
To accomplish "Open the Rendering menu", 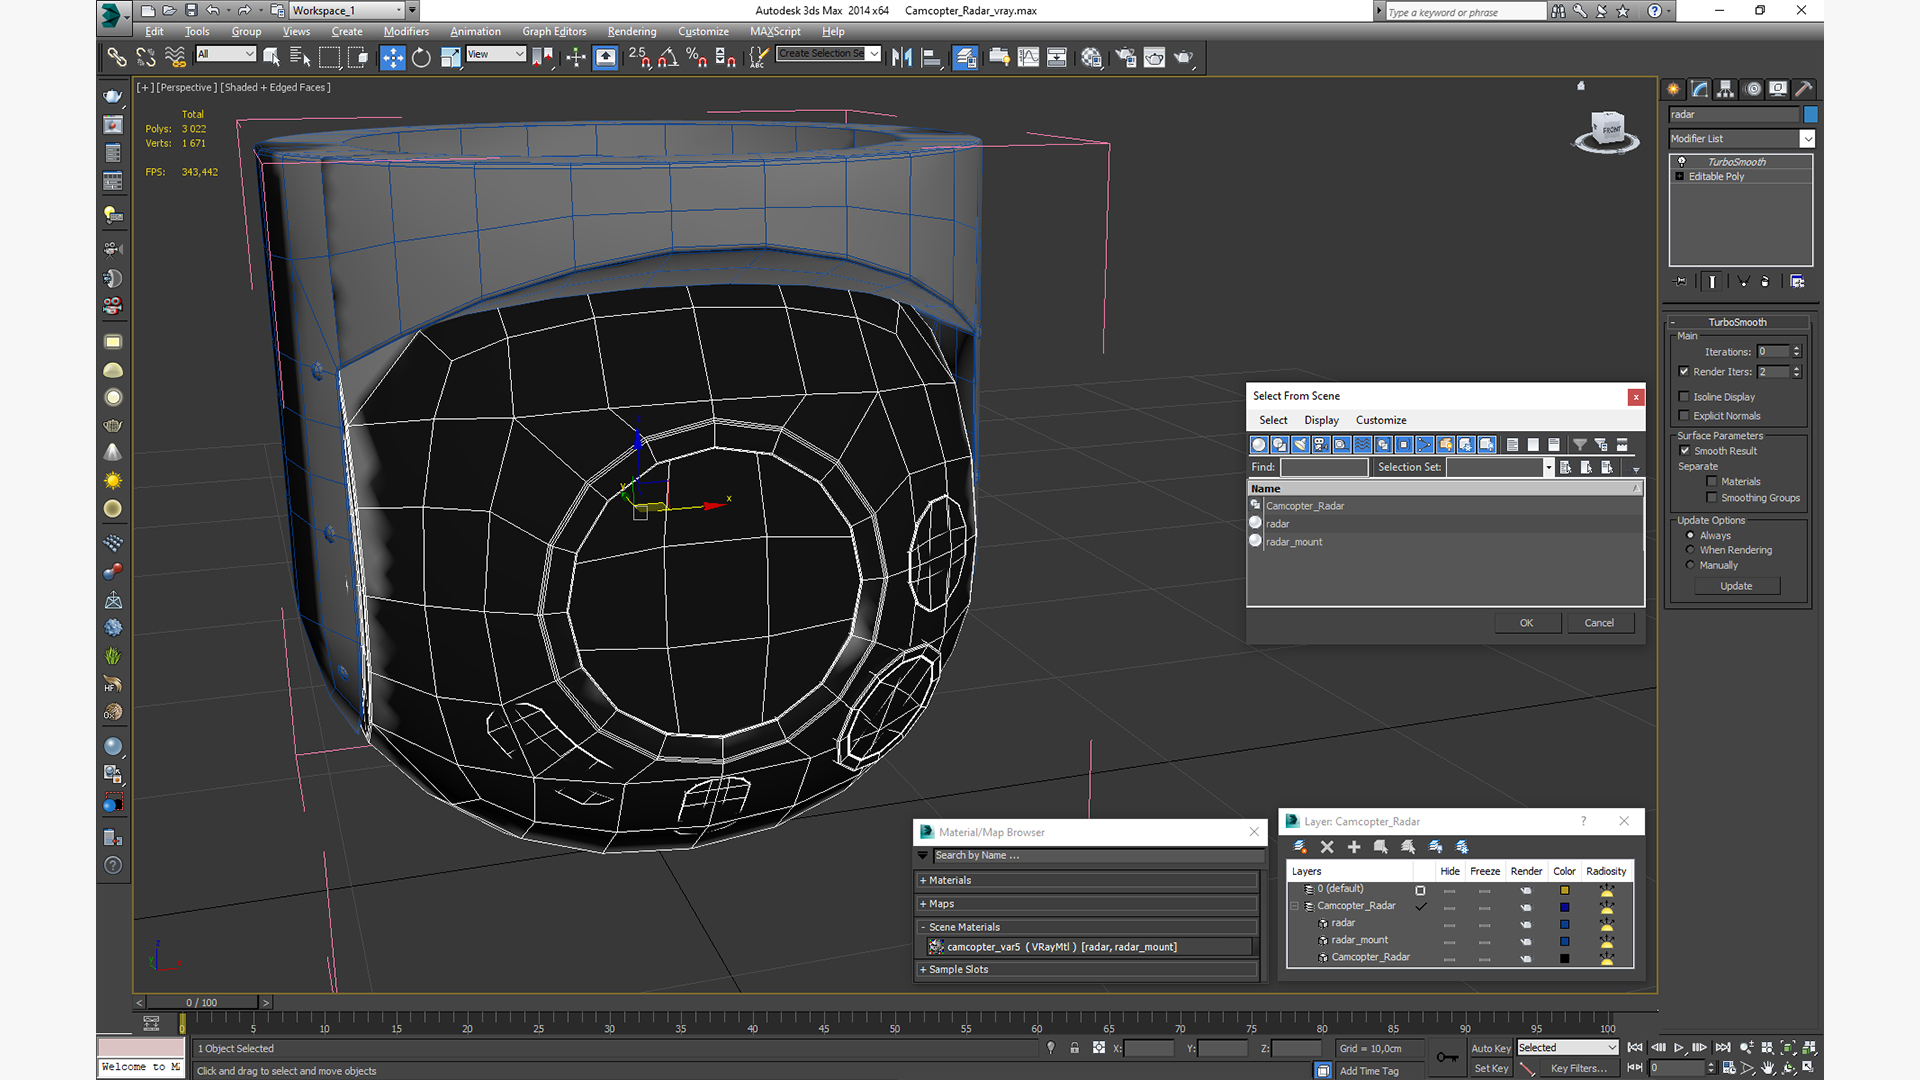I will 632,32.
